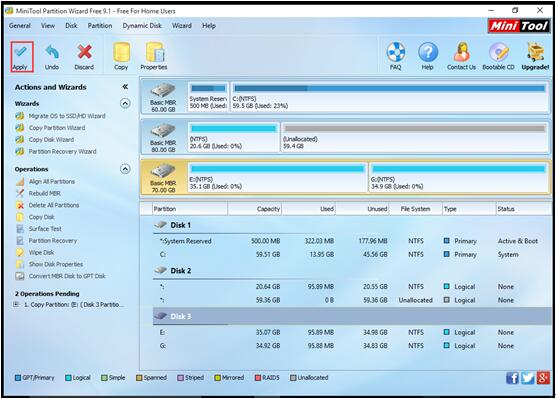Open MiniTool Twitter icon
Screen dimensions: 556x399
pyautogui.click(x=528, y=378)
